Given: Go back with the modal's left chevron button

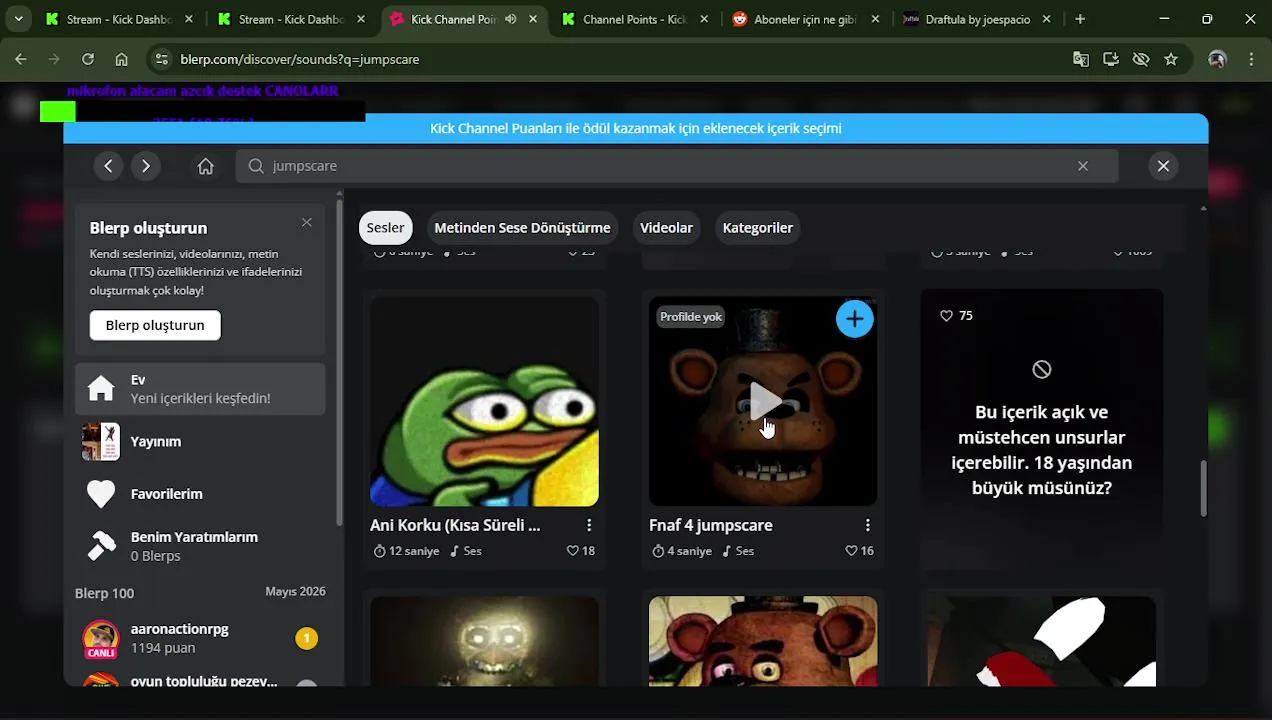Looking at the screenshot, I should (x=108, y=166).
